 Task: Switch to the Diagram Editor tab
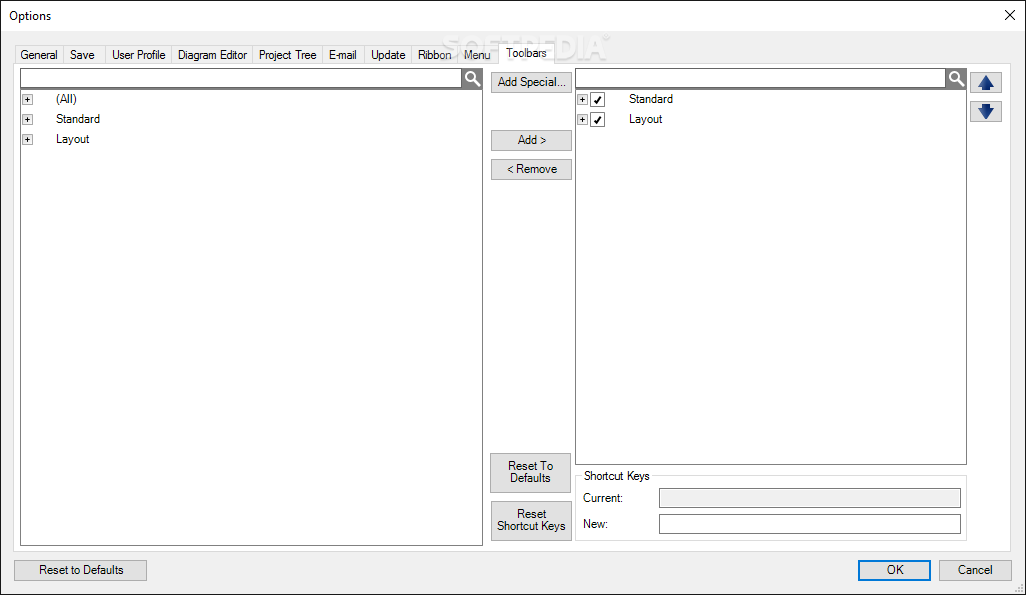[213, 55]
